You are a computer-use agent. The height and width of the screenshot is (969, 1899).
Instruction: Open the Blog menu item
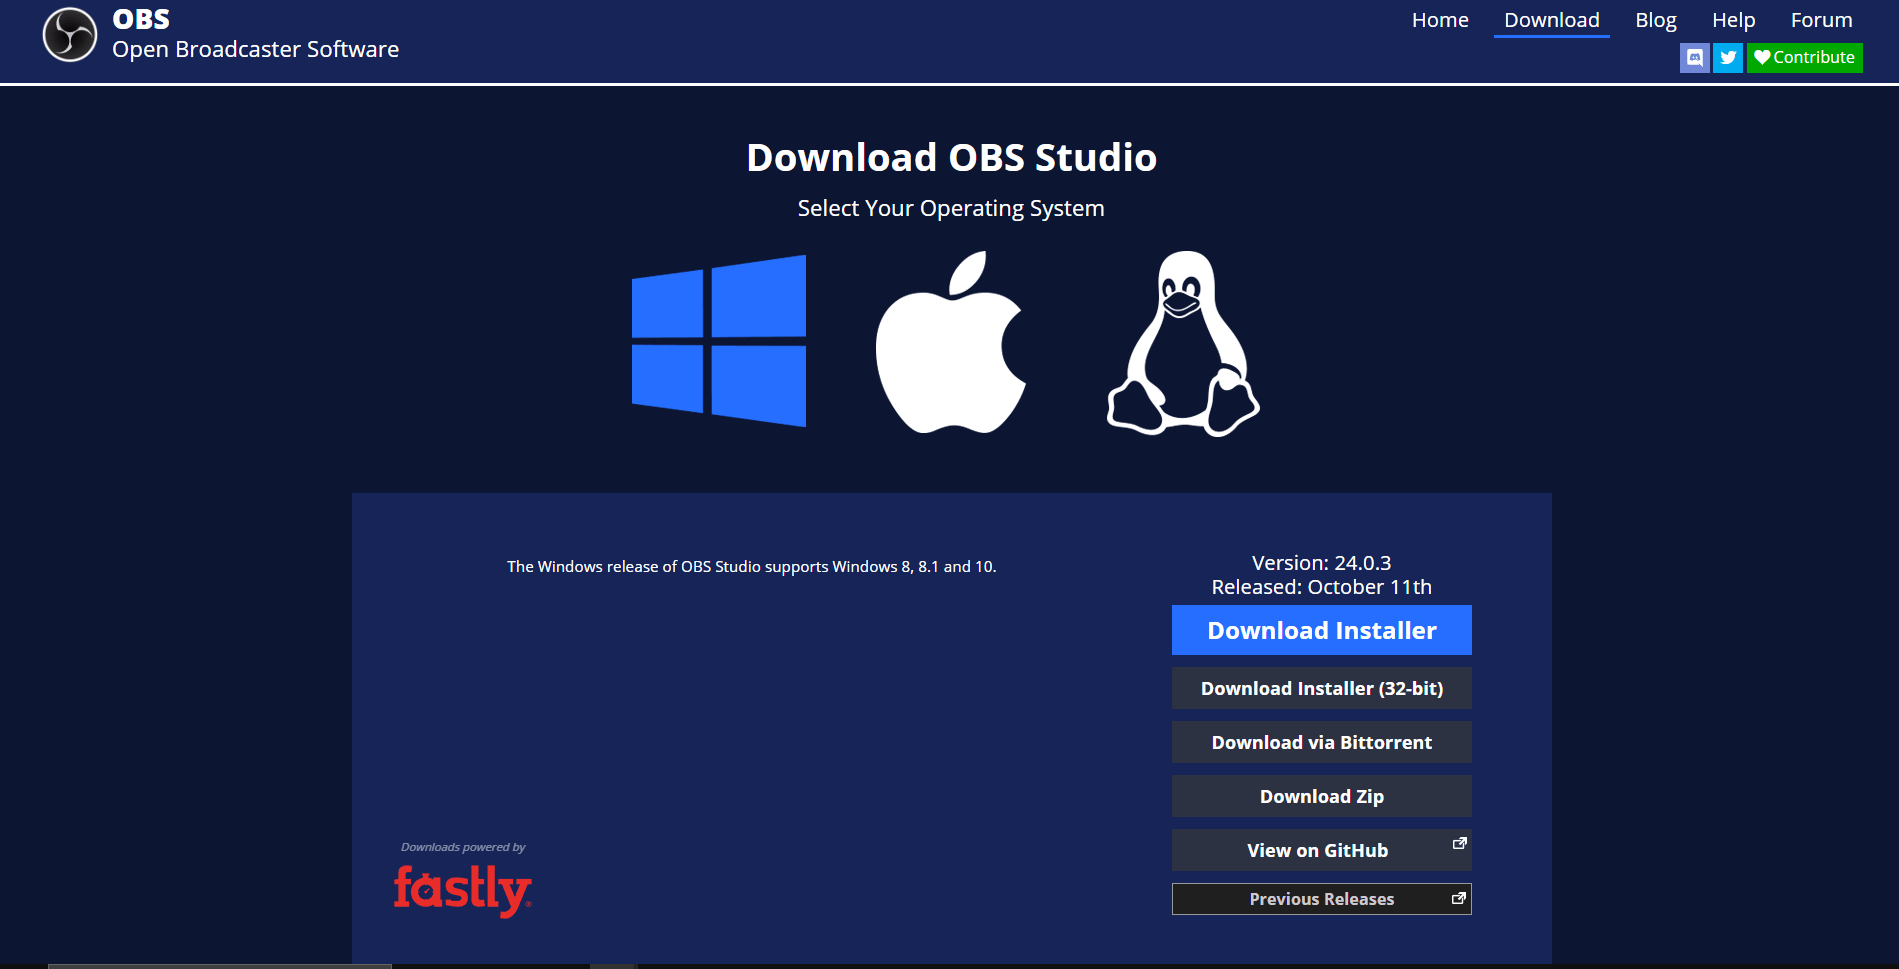coord(1656,20)
